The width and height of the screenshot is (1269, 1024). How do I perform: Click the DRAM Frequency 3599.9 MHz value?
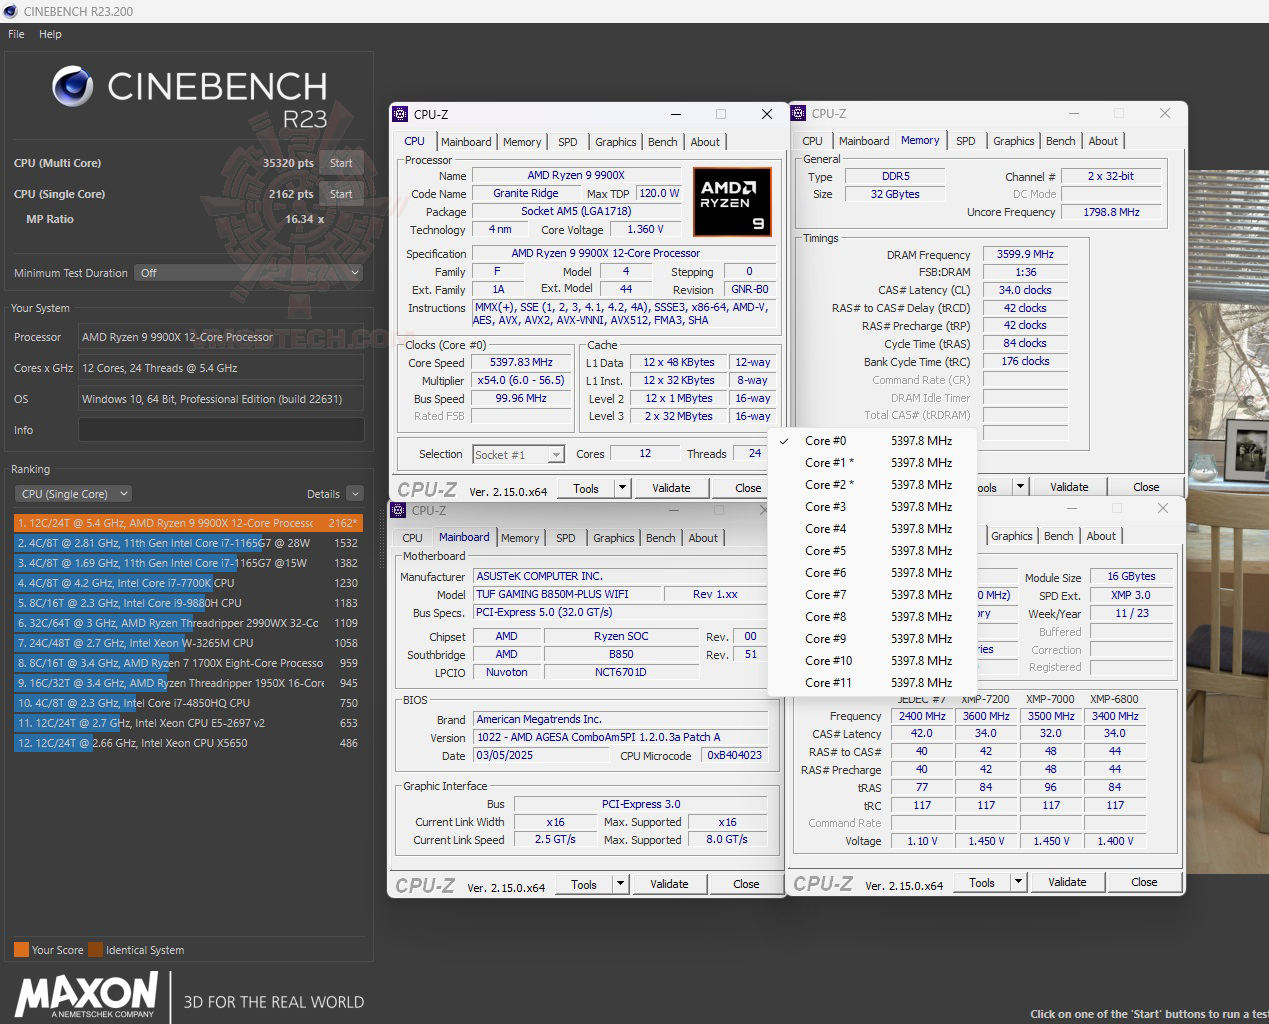click(1025, 254)
